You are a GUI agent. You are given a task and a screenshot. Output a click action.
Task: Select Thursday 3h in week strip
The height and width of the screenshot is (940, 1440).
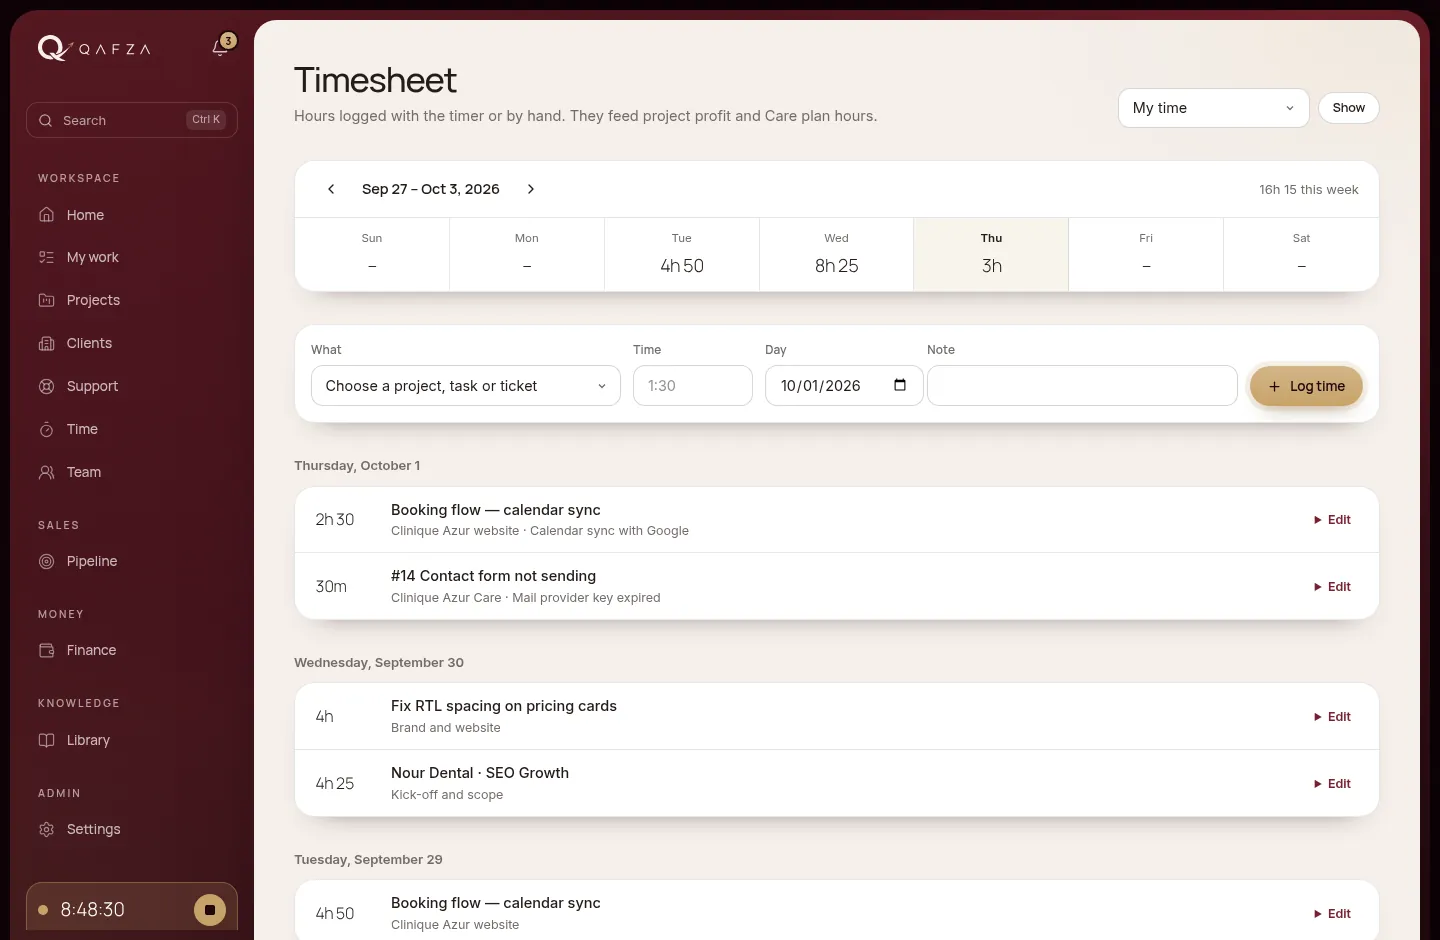991,255
